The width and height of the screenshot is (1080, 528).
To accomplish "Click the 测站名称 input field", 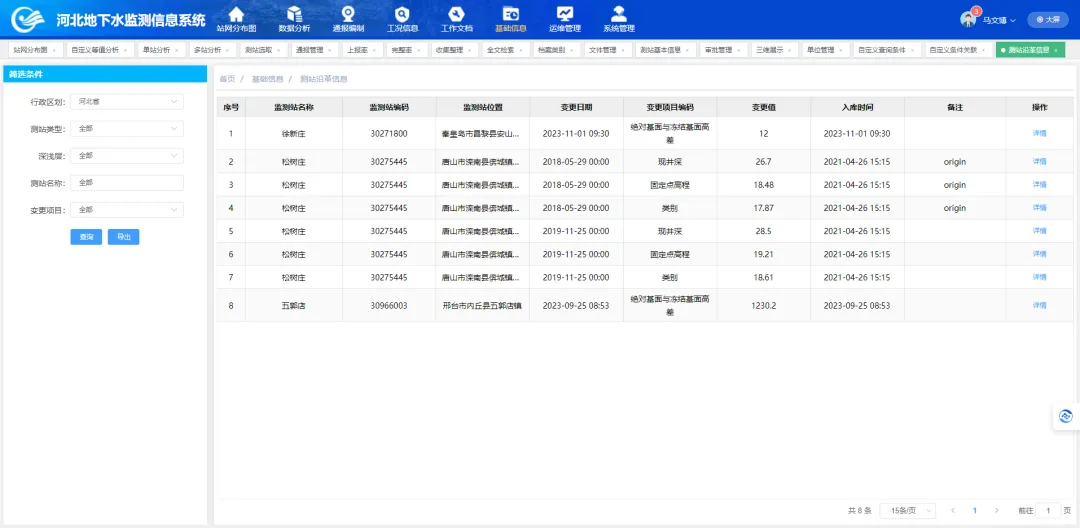I will pos(126,183).
